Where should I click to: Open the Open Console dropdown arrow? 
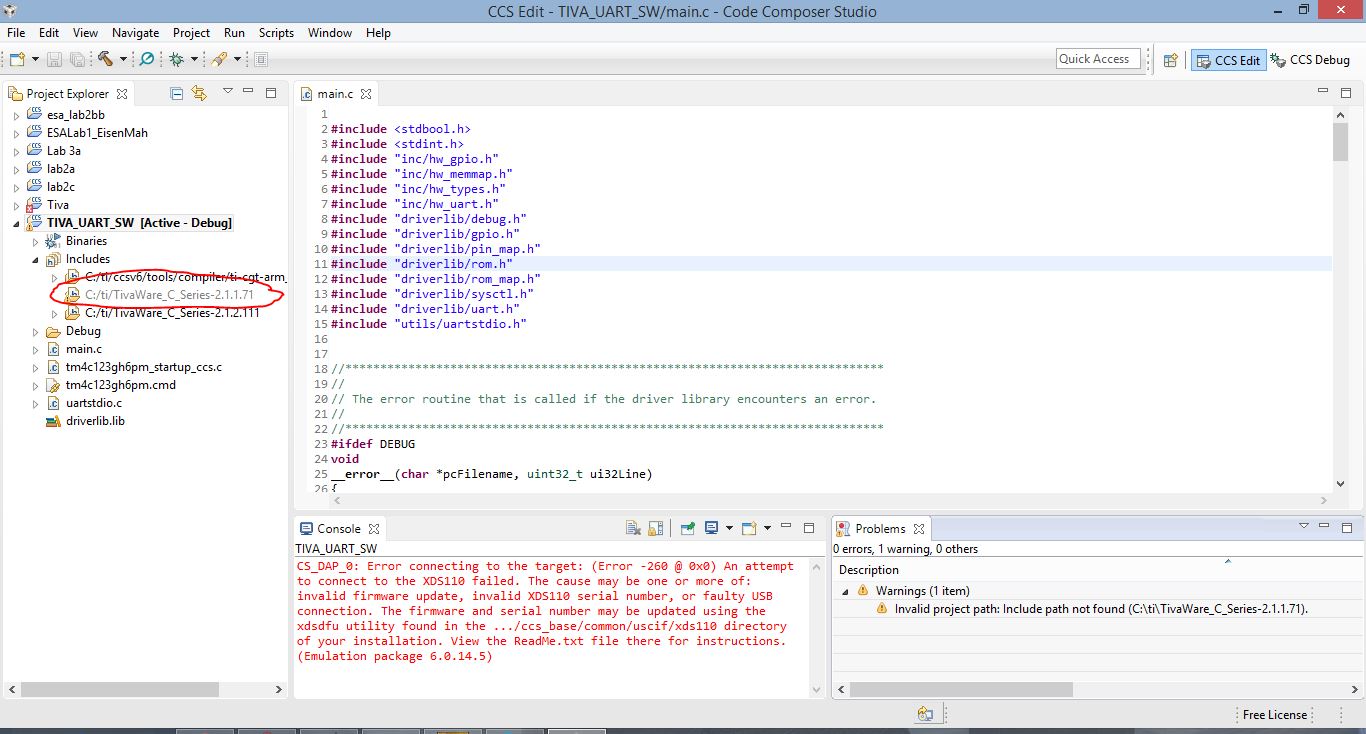pos(767,528)
